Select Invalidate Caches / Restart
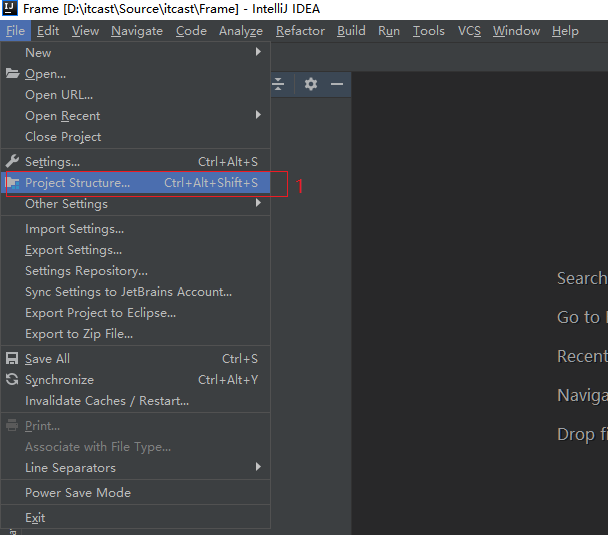 click(107, 401)
